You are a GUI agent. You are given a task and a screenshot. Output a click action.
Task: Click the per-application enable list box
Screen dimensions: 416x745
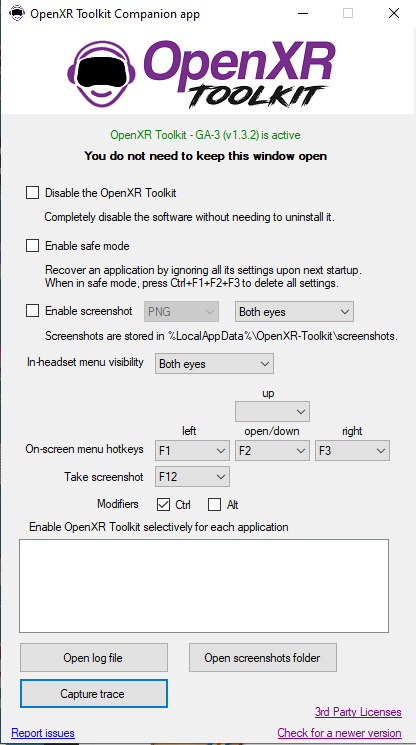click(204, 586)
